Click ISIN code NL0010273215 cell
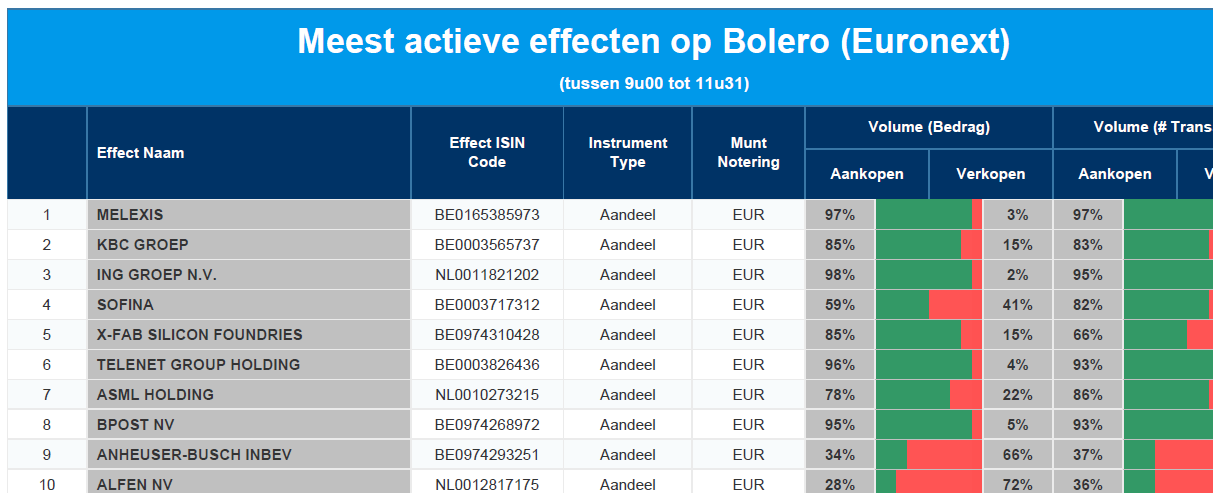This screenshot has width=1213, height=493. pos(487,395)
